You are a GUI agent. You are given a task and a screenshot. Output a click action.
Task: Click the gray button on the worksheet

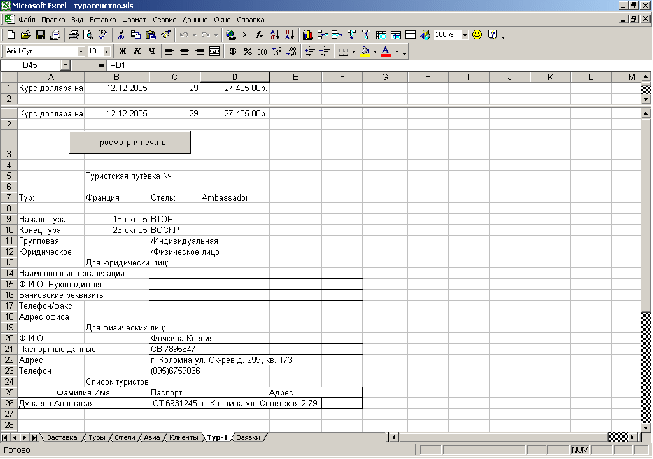click(x=130, y=142)
